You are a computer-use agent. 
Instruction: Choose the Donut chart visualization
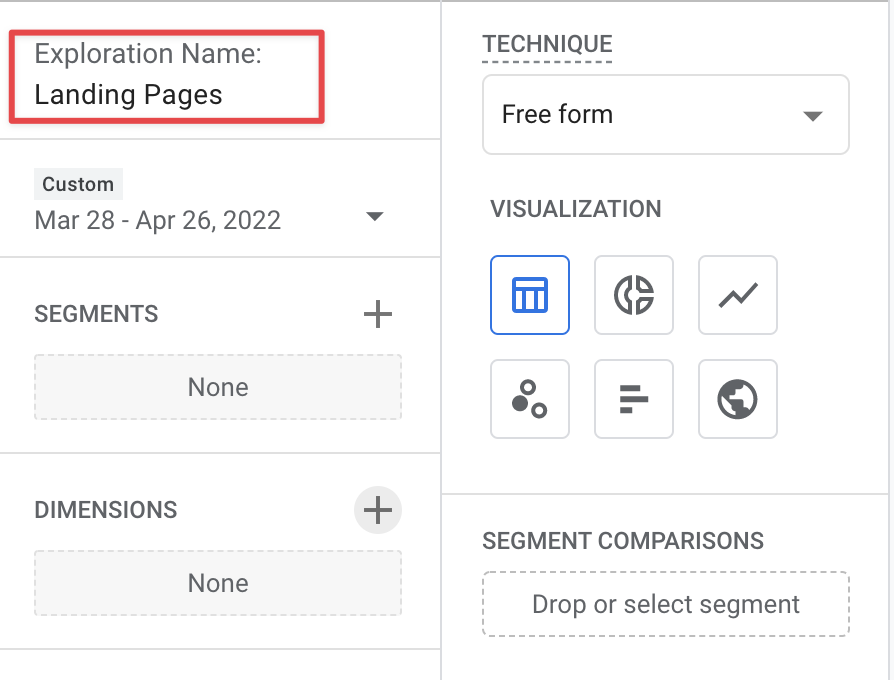(633, 295)
